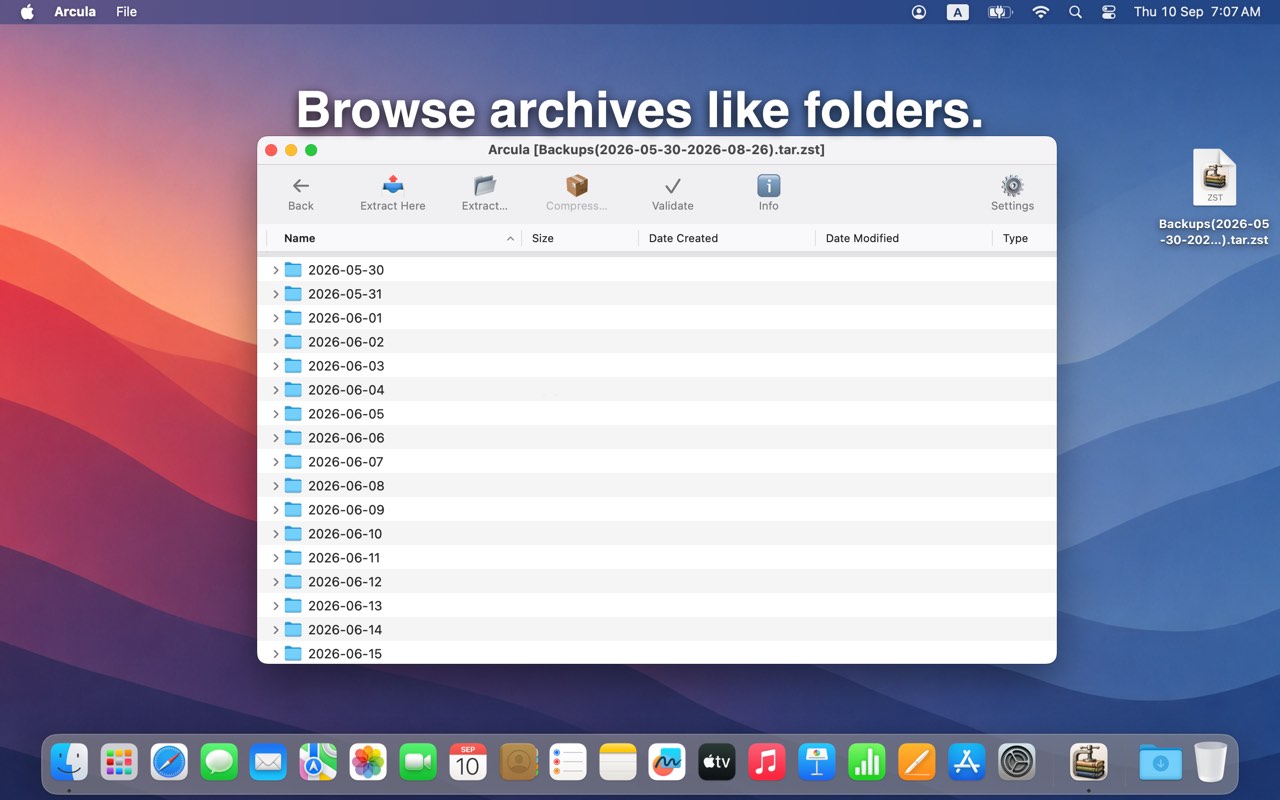
Task: Select the 2026-06-09 folder row
Action: [x=657, y=510]
